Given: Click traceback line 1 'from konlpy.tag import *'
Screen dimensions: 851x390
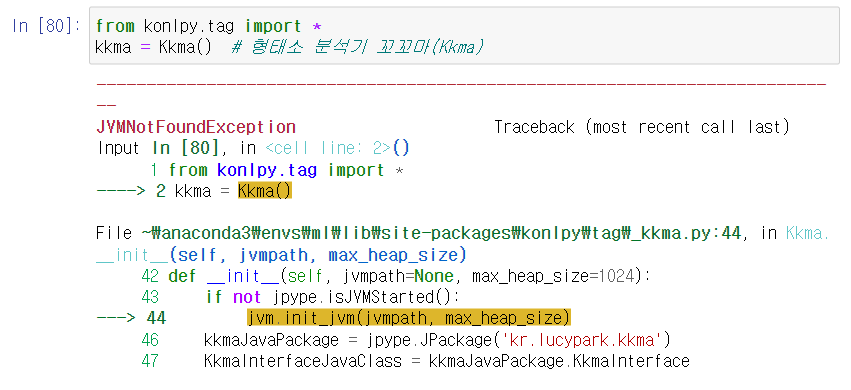Looking at the screenshot, I should click(x=277, y=170).
